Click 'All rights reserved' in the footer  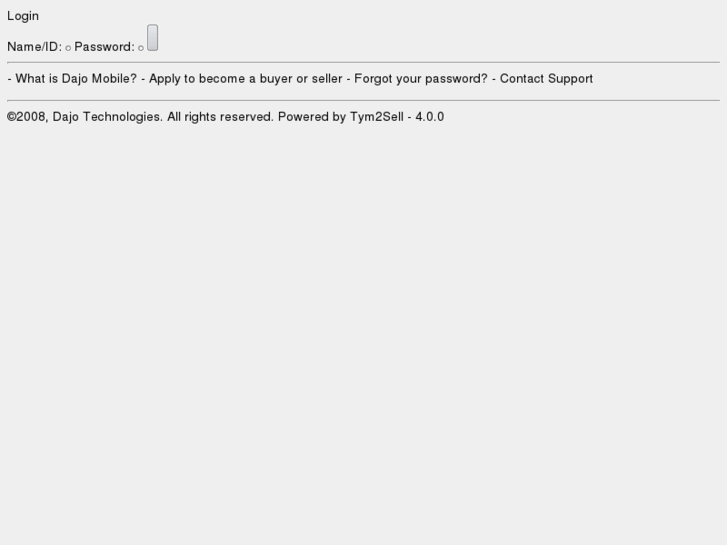click(x=220, y=117)
